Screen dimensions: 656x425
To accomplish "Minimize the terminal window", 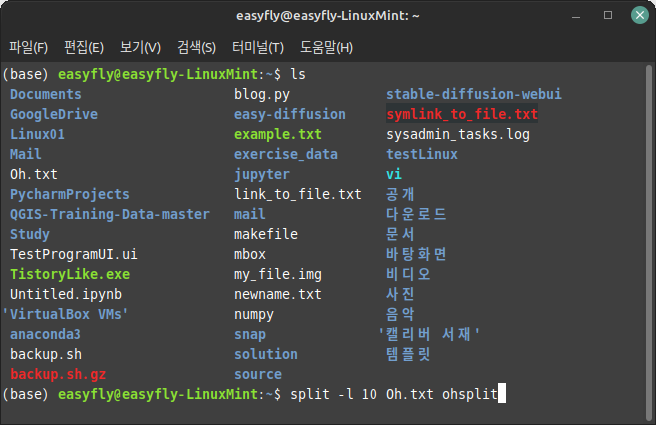I will [576, 16].
